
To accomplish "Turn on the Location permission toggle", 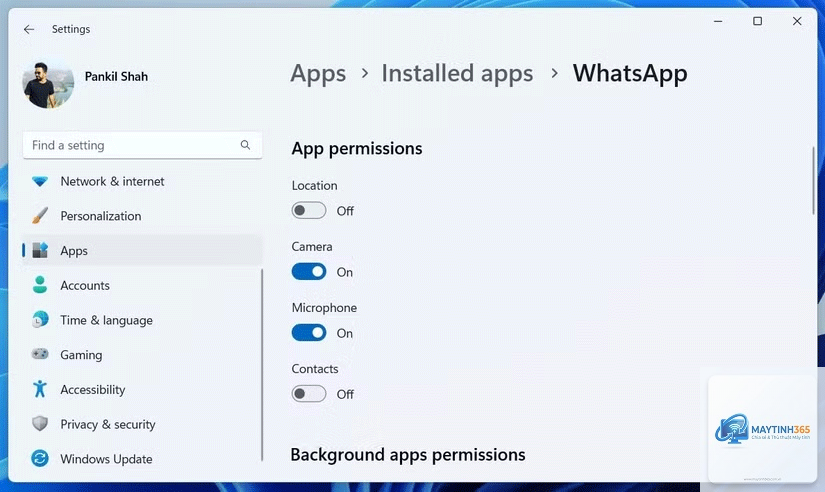I will coord(309,210).
